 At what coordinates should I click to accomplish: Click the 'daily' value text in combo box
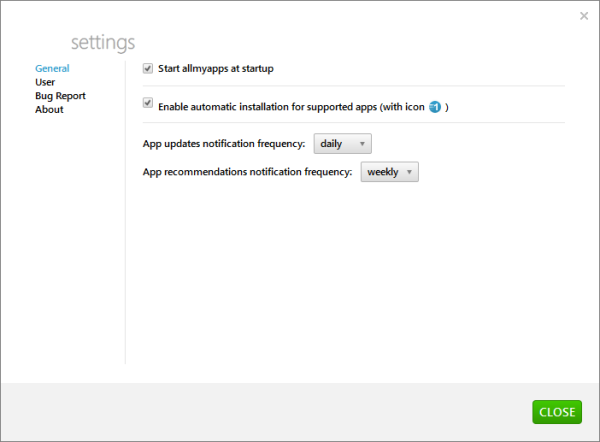click(x=331, y=143)
